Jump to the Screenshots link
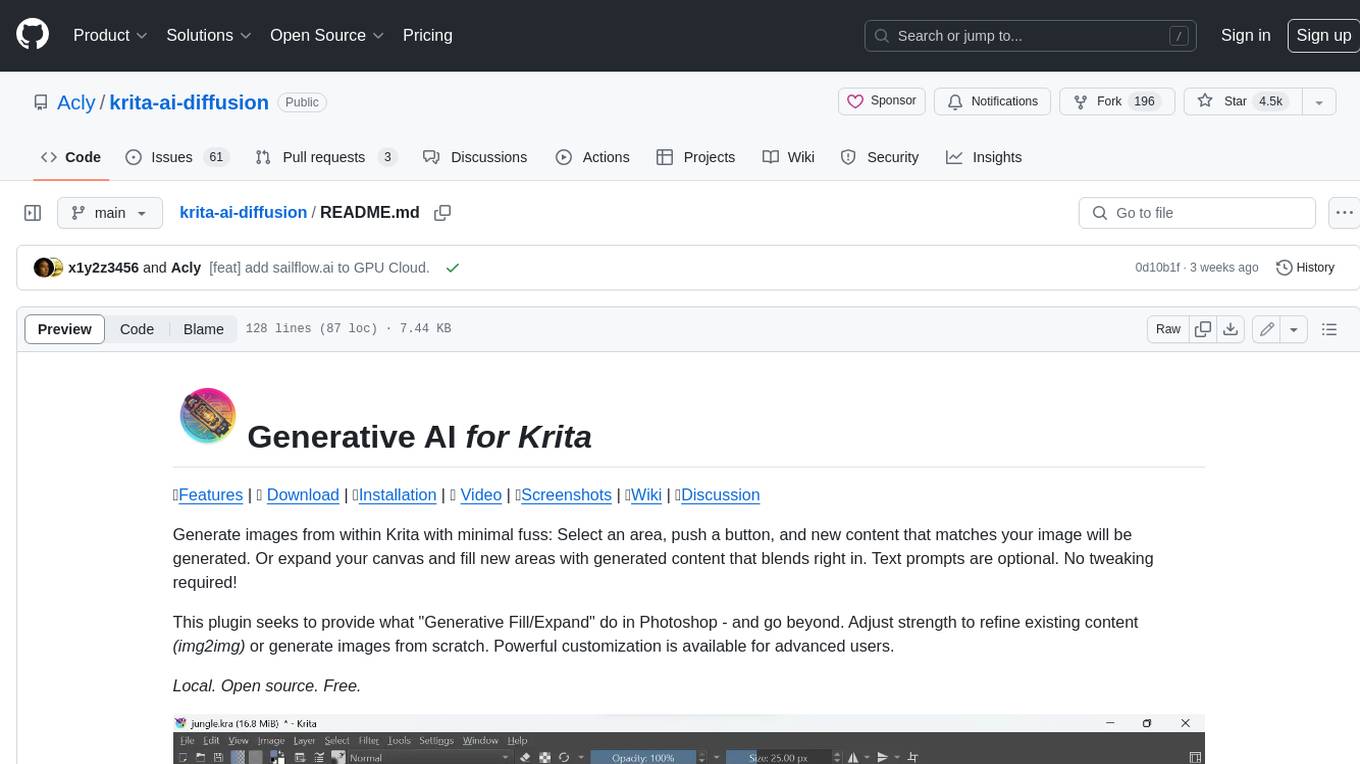 566,495
